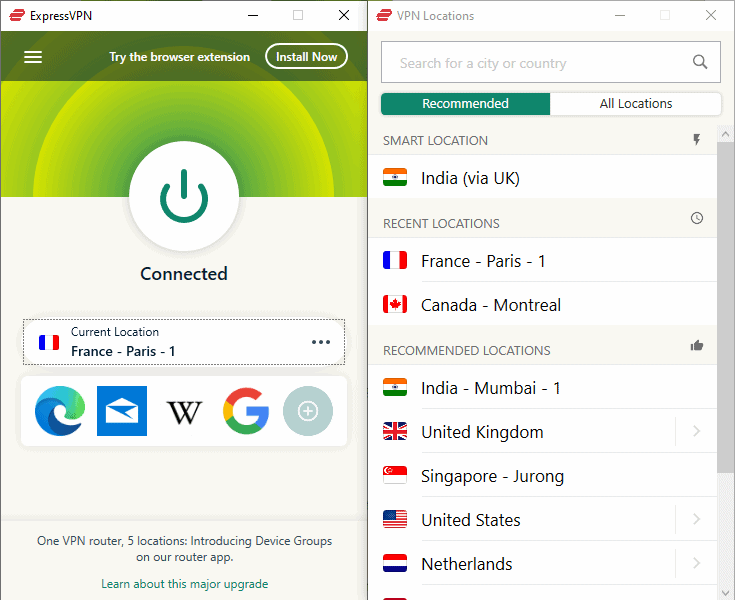Click the Connected status text
Viewport: 735px width, 600px height.
[x=184, y=274]
